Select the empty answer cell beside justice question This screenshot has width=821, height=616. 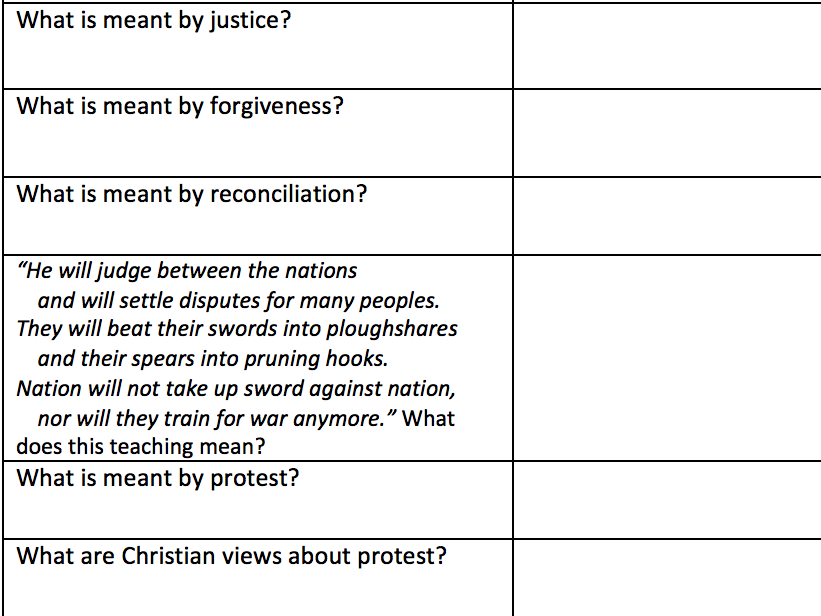coord(667,46)
